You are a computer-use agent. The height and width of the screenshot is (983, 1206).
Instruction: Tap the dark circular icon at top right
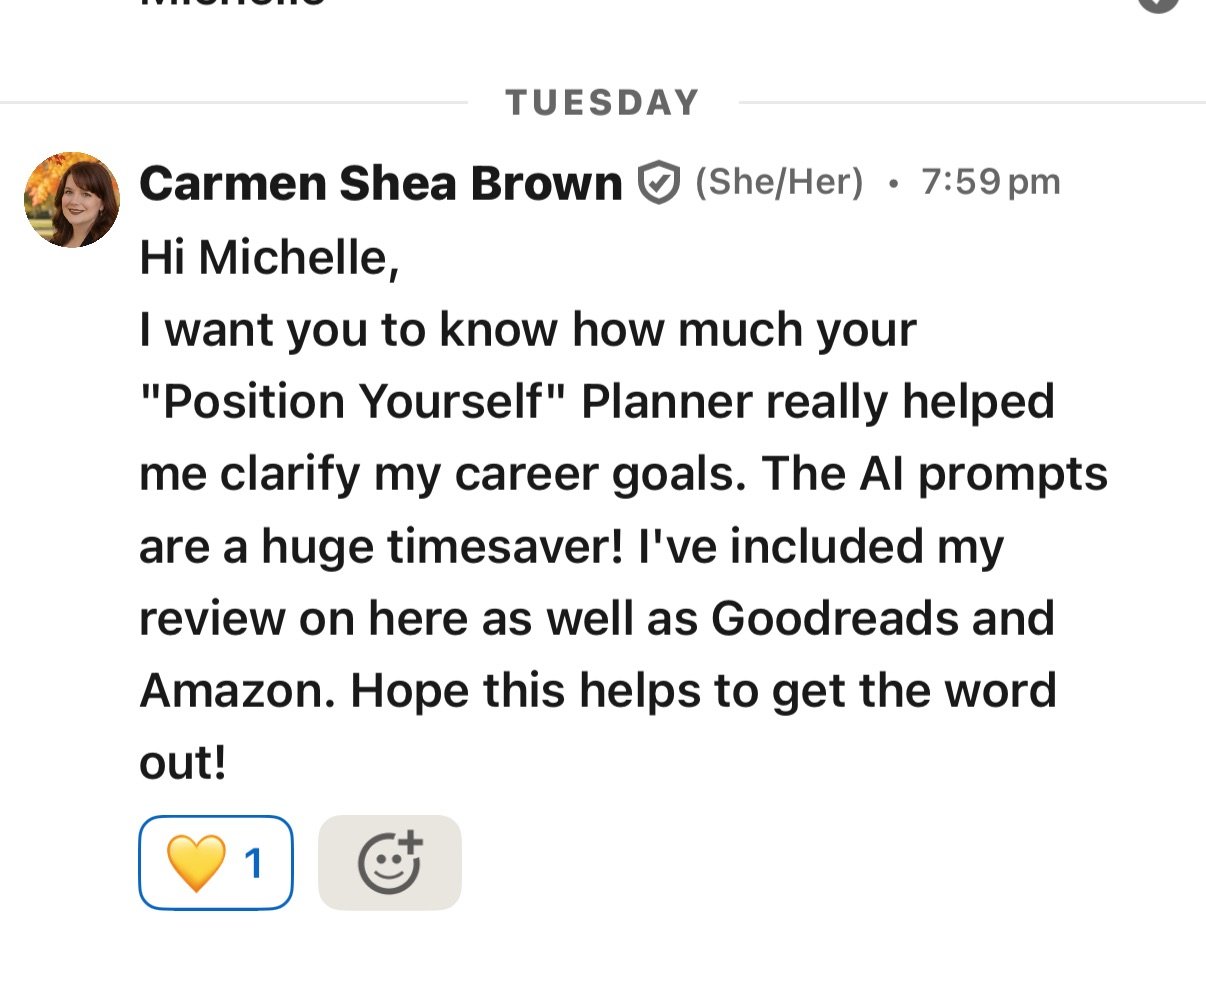(1158, 4)
